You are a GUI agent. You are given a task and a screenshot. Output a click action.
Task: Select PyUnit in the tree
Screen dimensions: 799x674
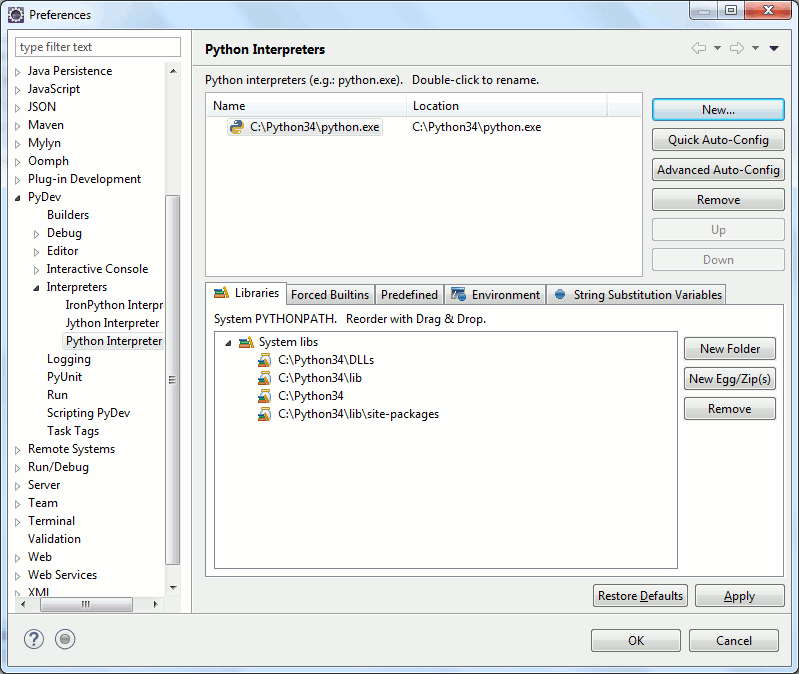[64, 377]
